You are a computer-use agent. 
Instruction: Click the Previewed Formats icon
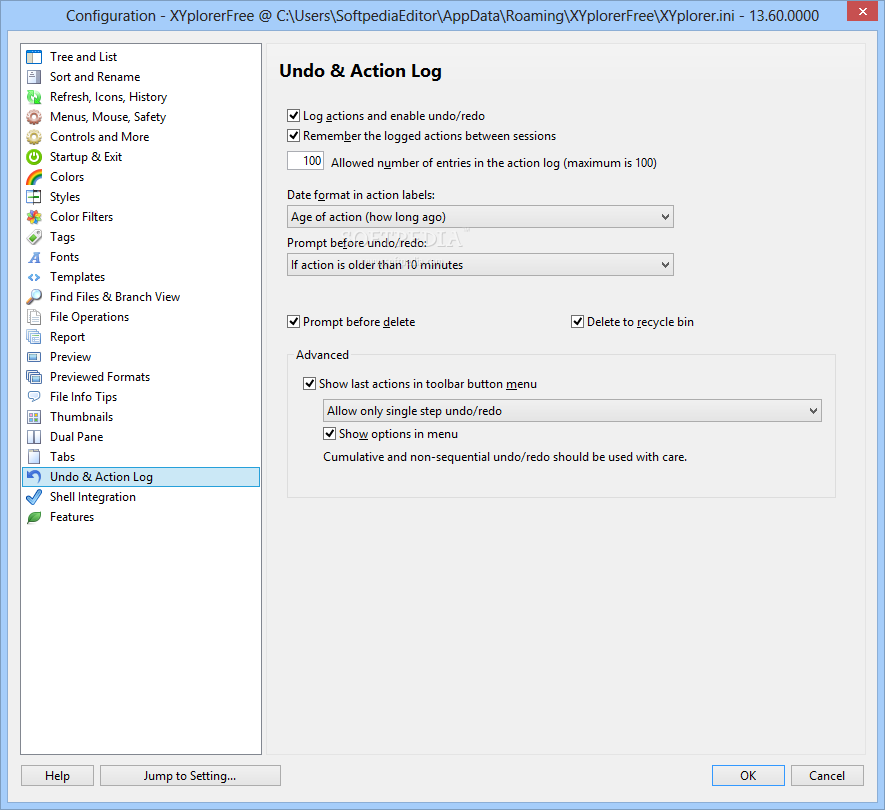(34, 377)
